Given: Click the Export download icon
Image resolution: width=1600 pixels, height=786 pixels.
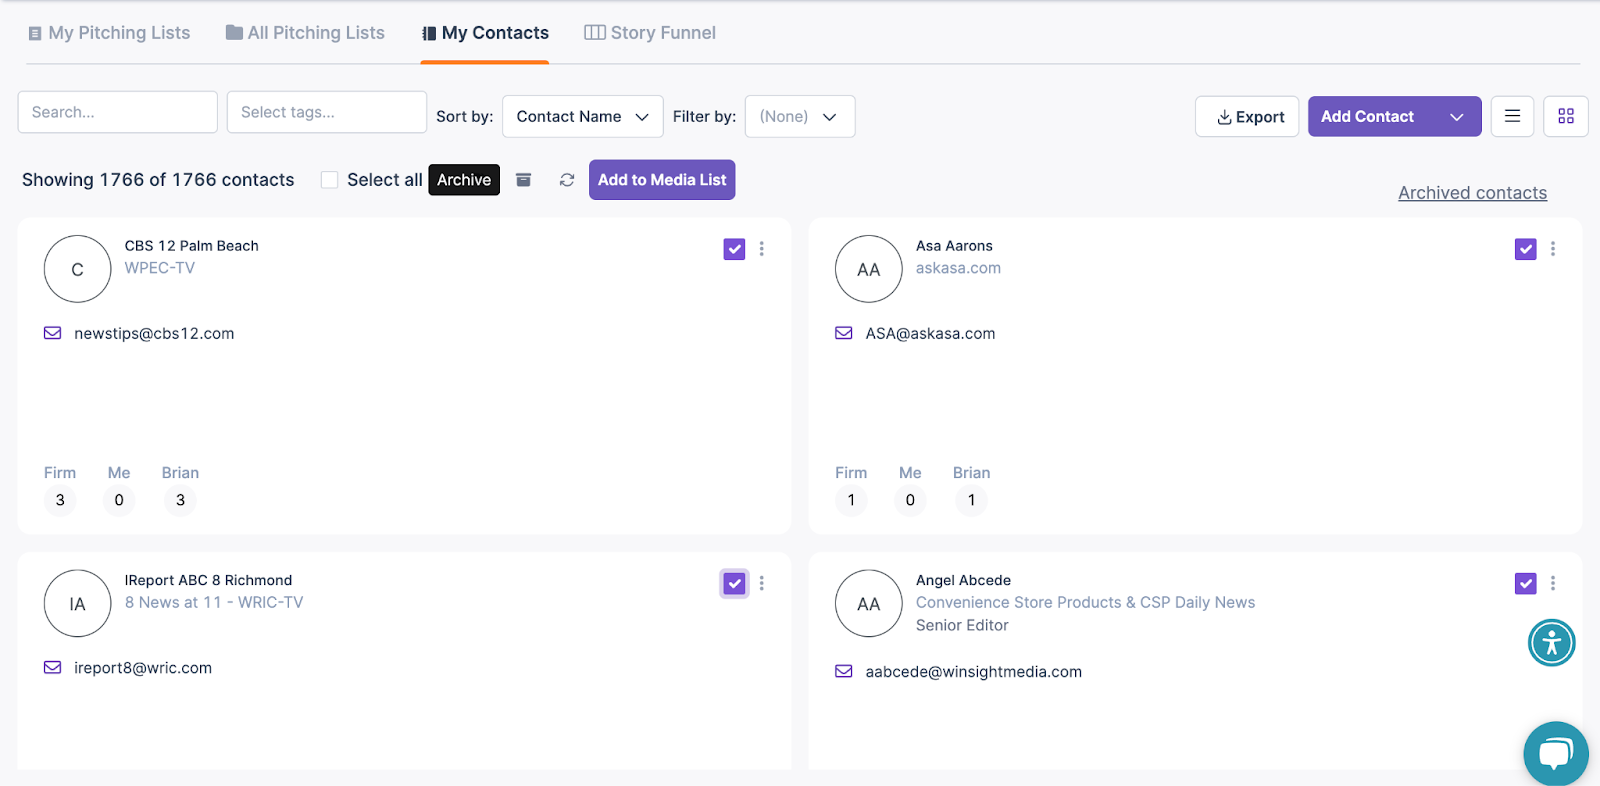Looking at the screenshot, I should click(x=1224, y=117).
